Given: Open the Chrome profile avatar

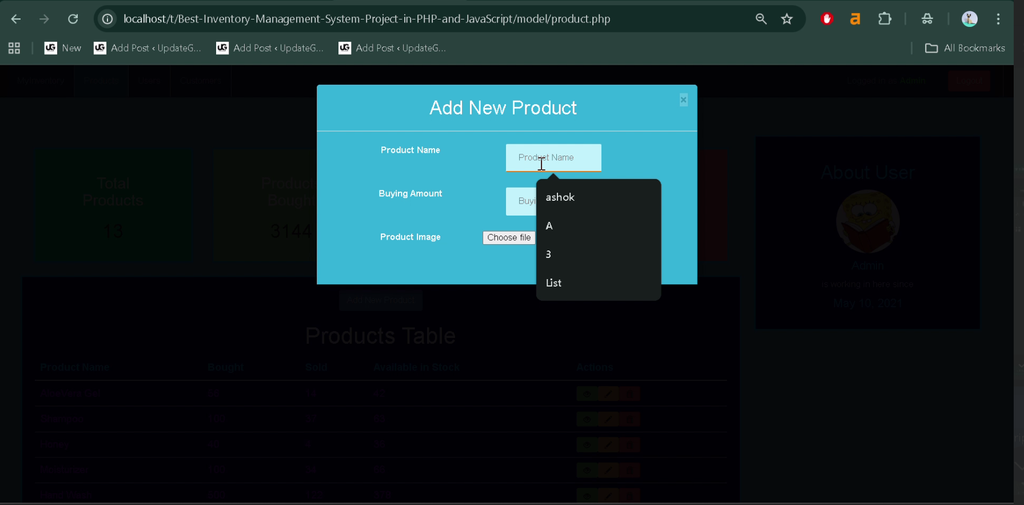Looking at the screenshot, I should pos(969,19).
